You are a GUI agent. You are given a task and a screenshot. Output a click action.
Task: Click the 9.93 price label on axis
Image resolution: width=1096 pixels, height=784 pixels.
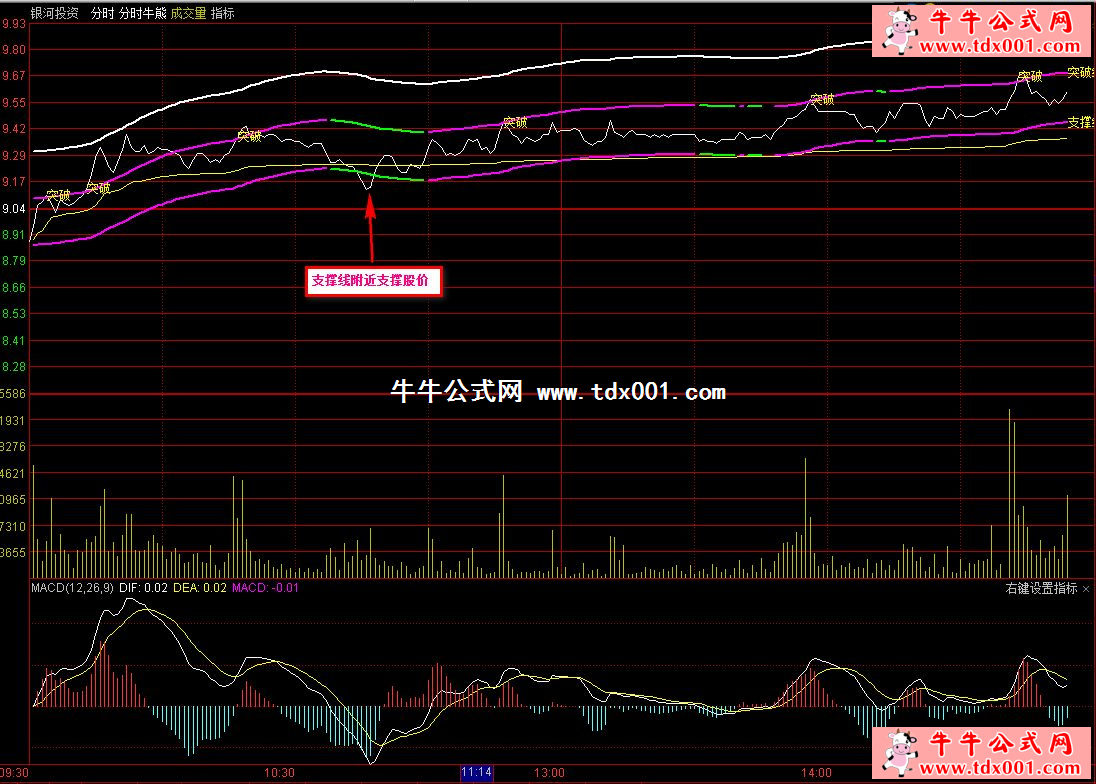tap(14, 24)
